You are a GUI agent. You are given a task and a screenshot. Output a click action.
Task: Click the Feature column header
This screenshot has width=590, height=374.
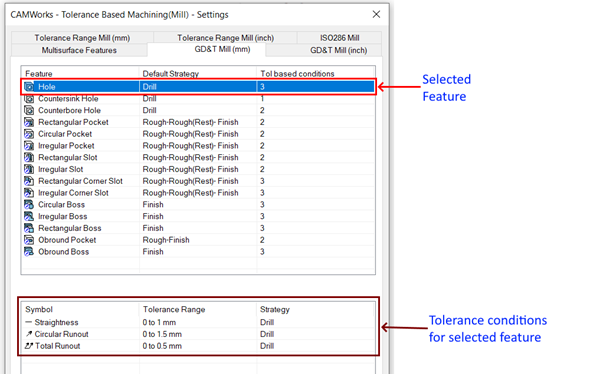80,73
